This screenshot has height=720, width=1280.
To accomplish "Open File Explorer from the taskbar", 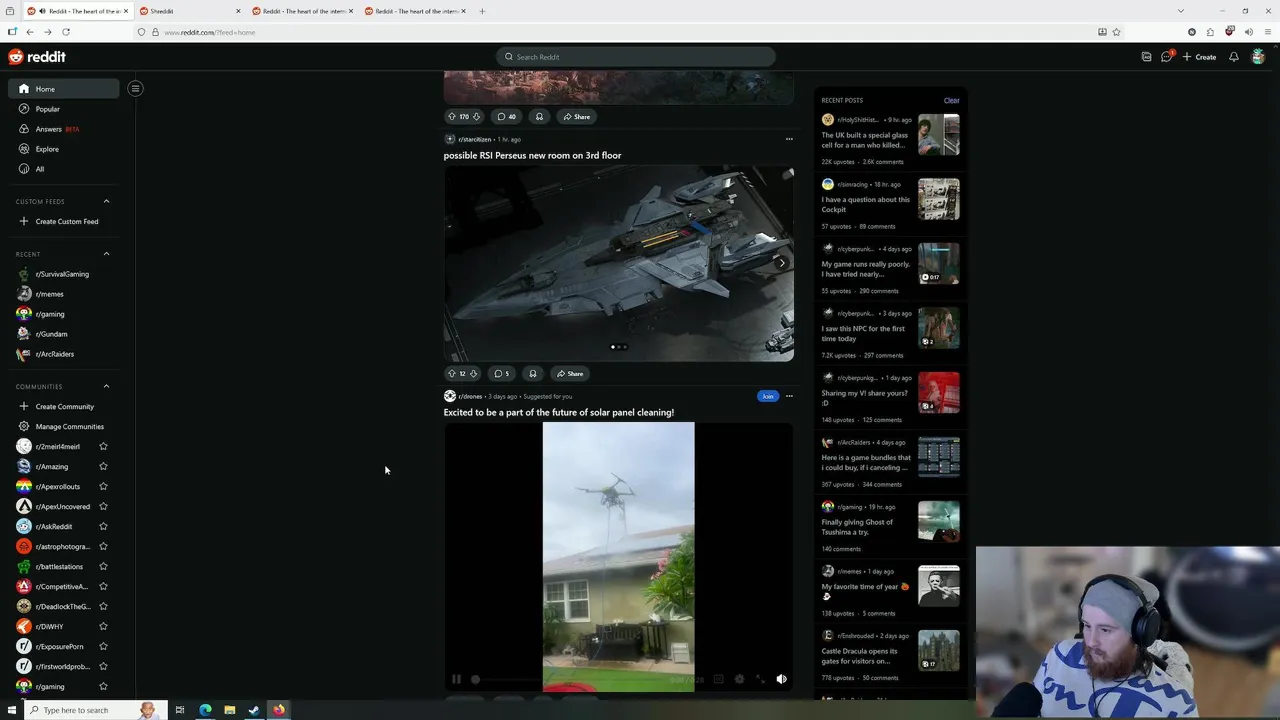I will pos(230,710).
